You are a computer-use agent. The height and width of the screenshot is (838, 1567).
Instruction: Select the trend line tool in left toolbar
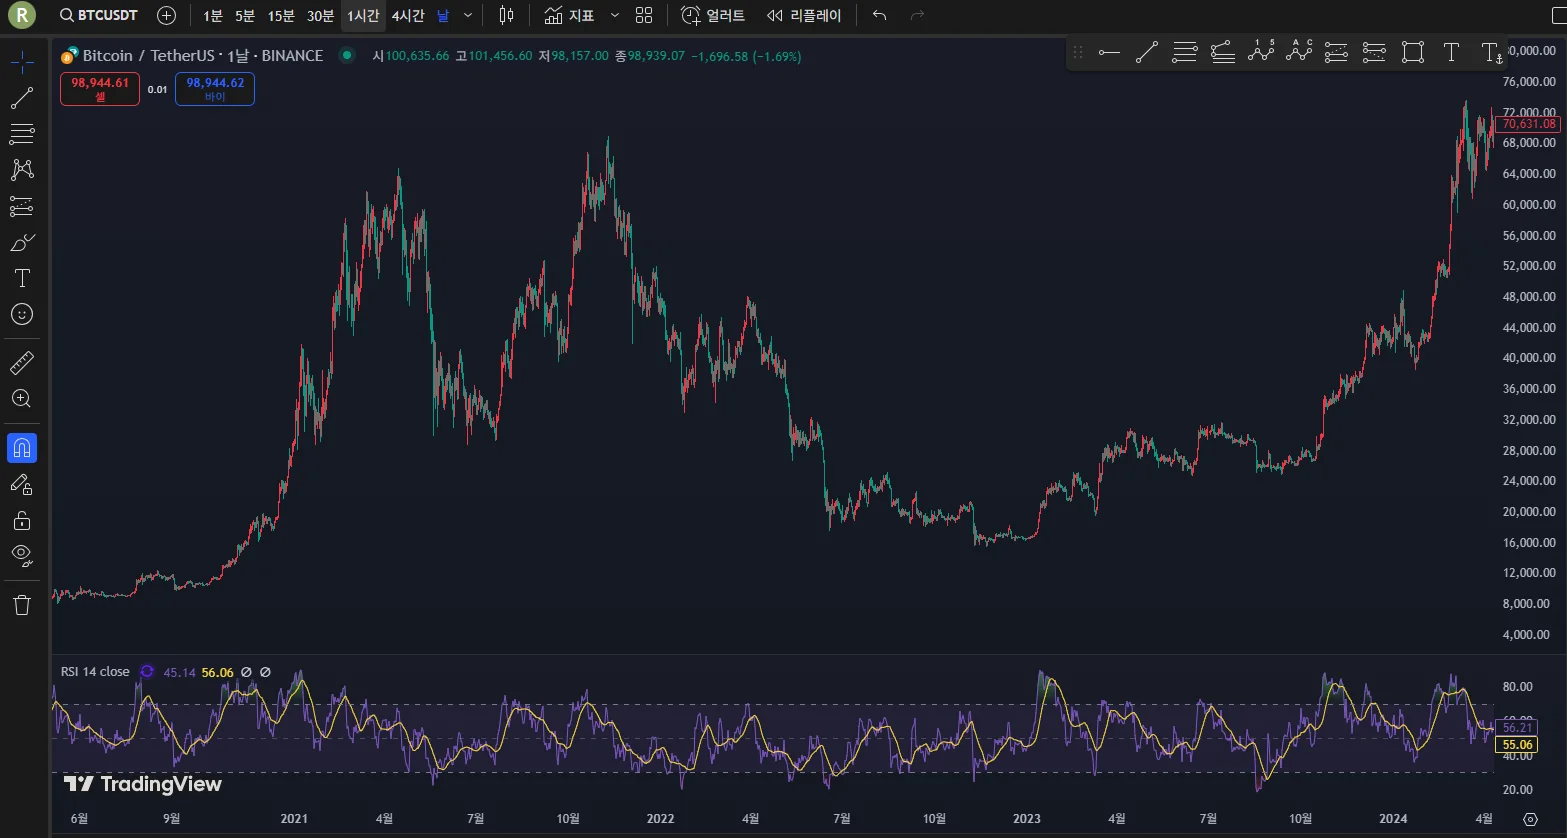coord(22,98)
